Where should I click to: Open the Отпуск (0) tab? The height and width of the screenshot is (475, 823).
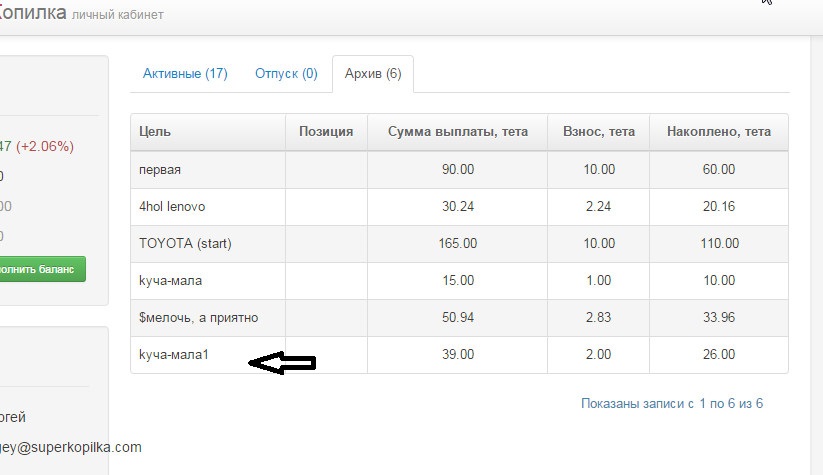(x=286, y=73)
